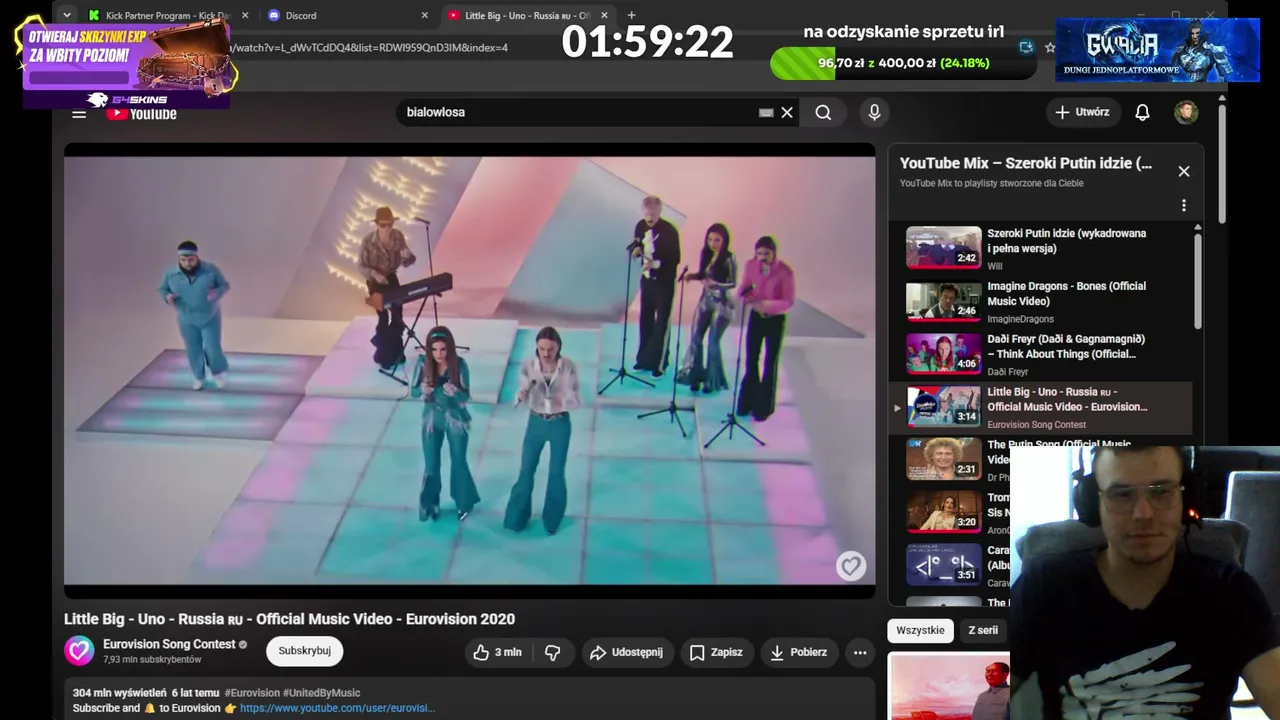Click the #UnitedByMusic hashtag

(x=322, y=693)
